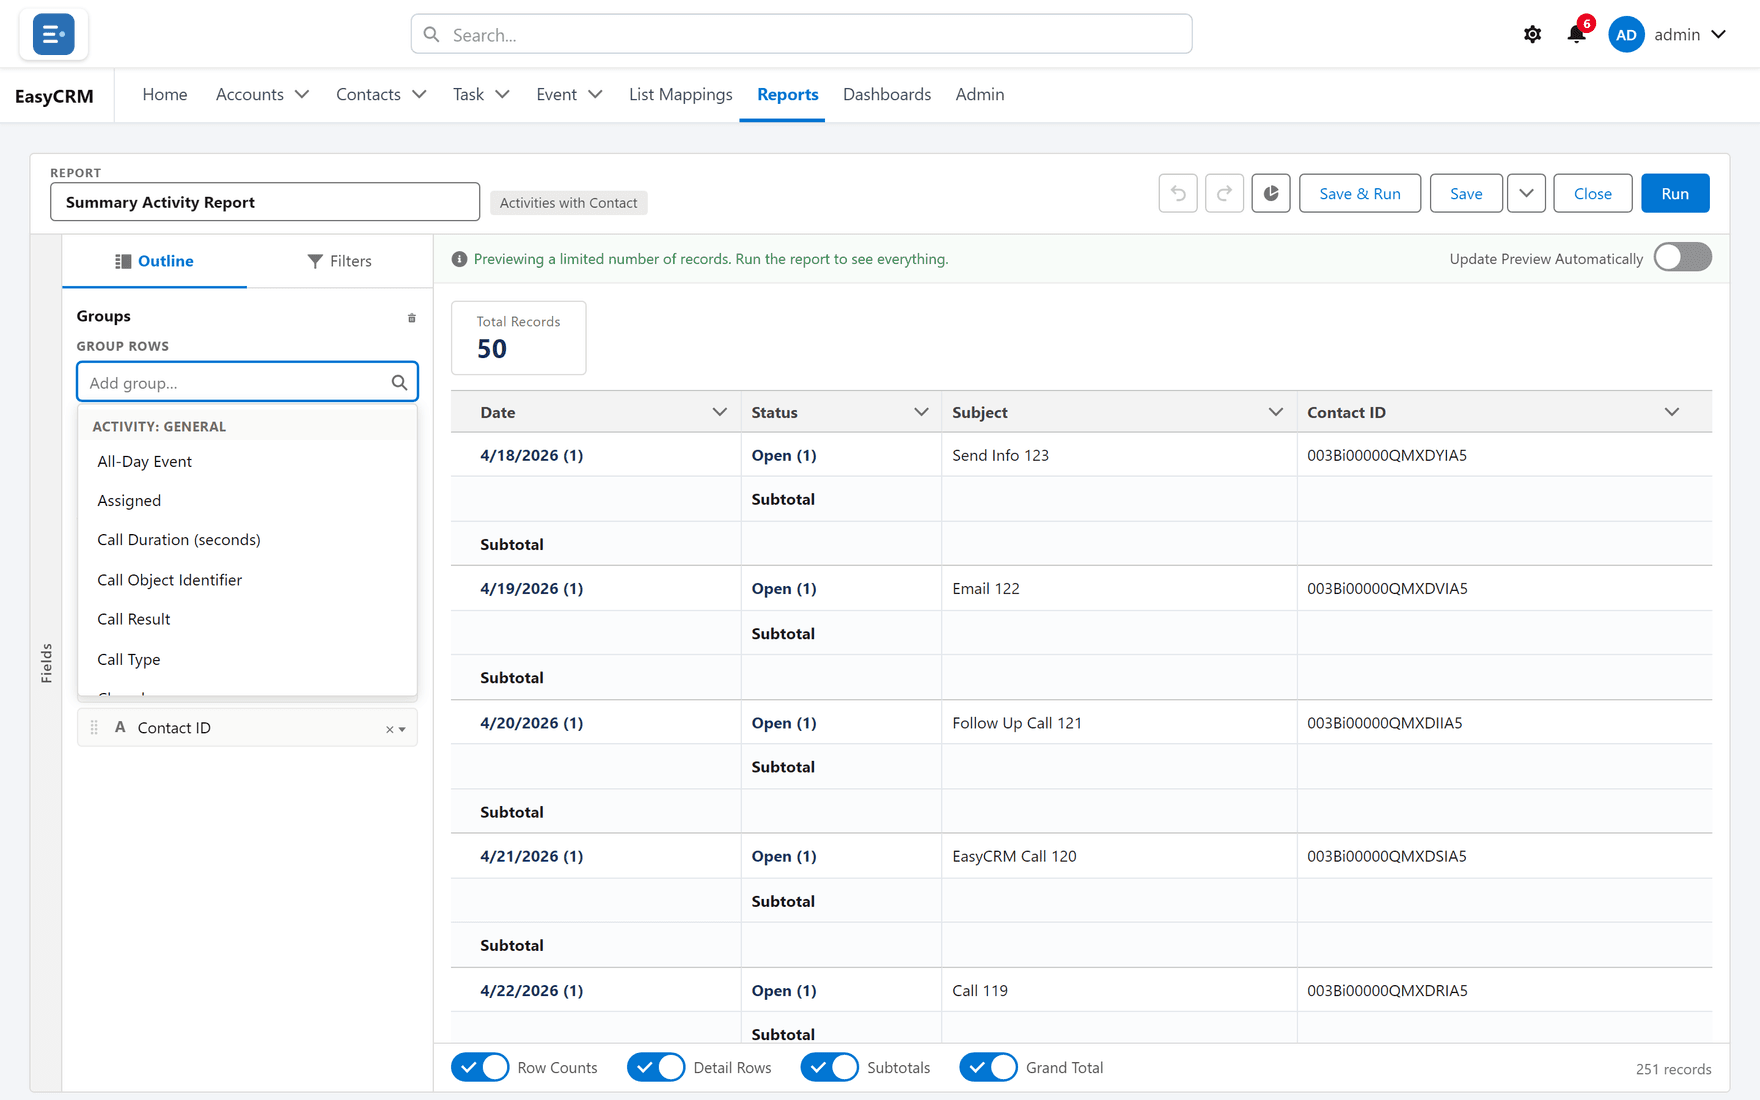This screenshot has height=1100, width=1760.
Task: Choose All-Day Event group option
Action: [247, 461]
